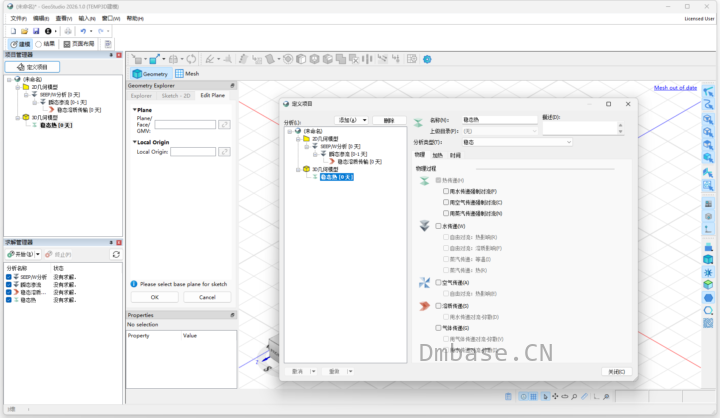Screen dimensions: 720x418
Task: Select 稳态热 in the project manager tree
Action: pos(56,125)
